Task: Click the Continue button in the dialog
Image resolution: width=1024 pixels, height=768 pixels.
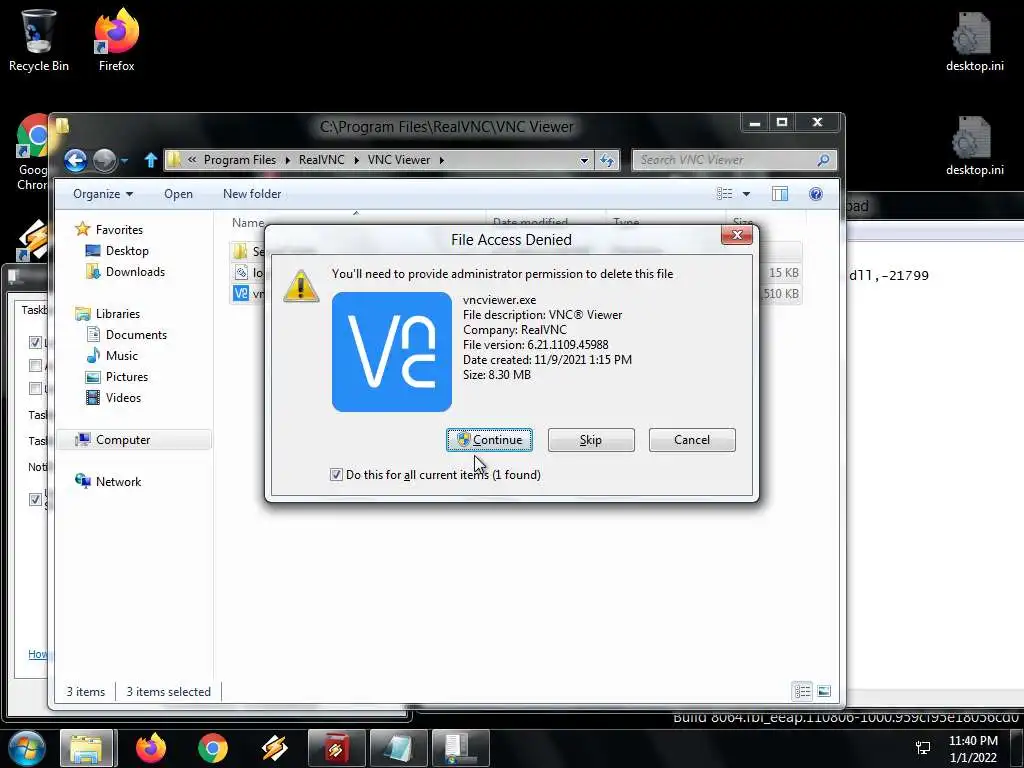Action: (x=489, y=440)
